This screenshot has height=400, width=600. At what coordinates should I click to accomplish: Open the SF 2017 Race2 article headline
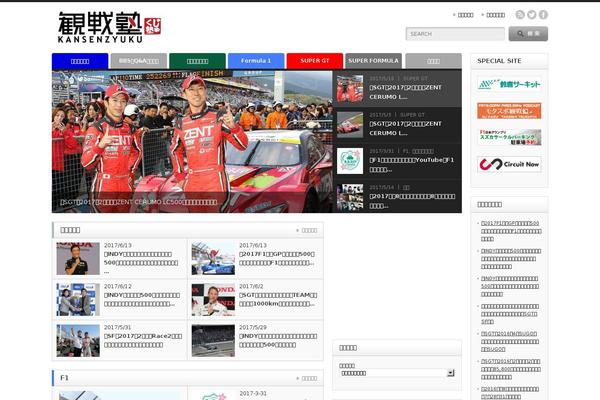click(143, 340)
